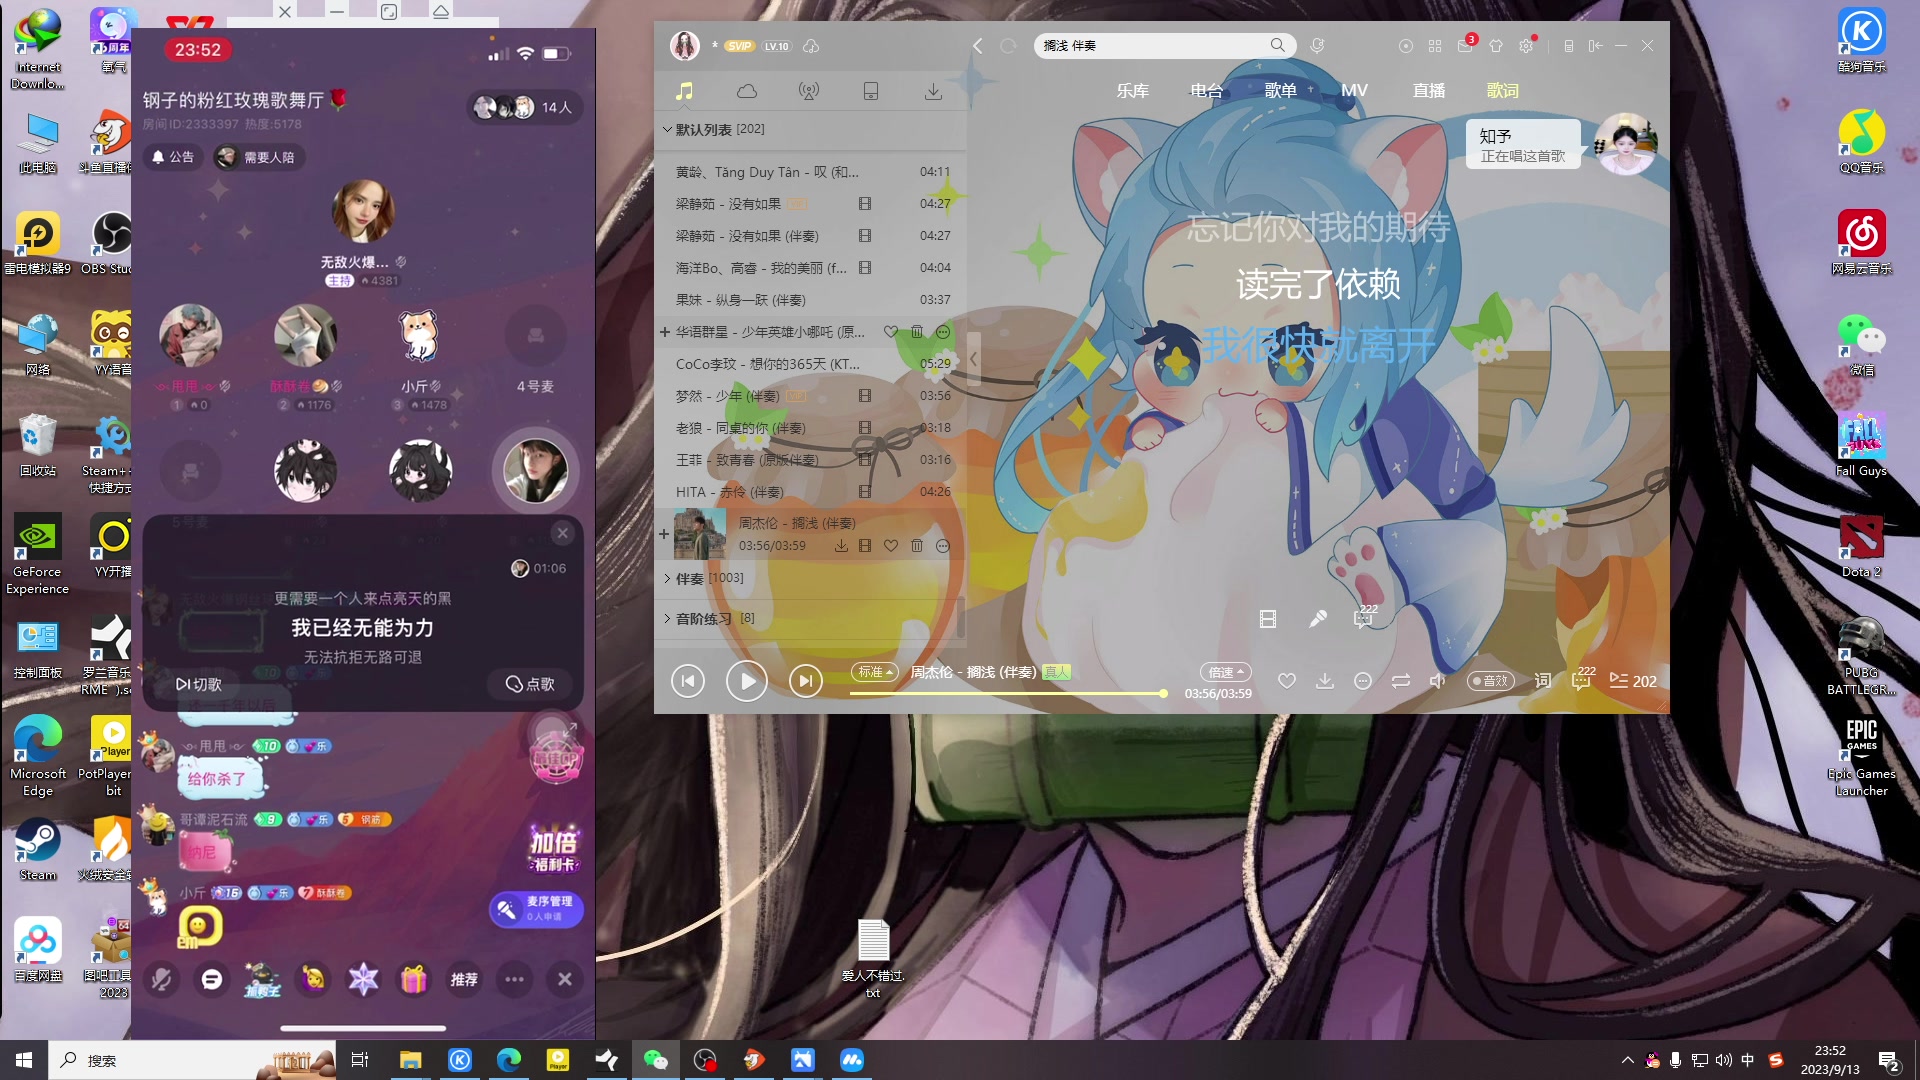The height and width of the screenshot is (1080, 1920).
Task: Delete 周杰伦 - 搁浅 (伴奏) from playlist
Action: 917,546
